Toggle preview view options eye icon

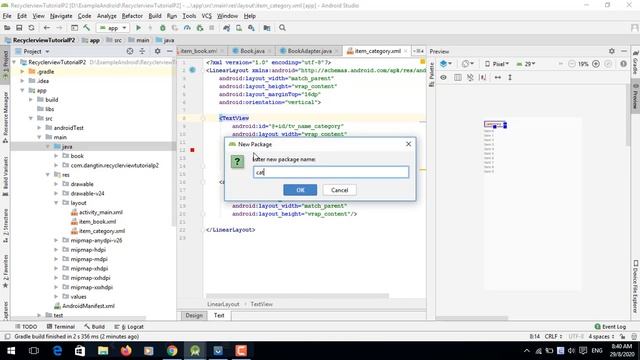pyautogui.click(x=443, y=77)
